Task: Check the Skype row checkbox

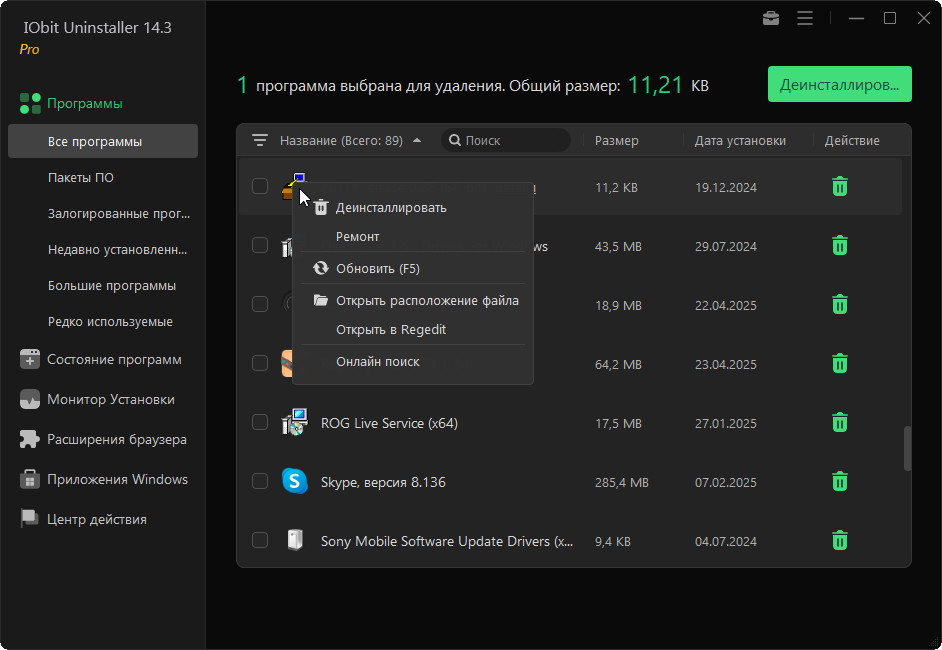Action: [260, 481]
